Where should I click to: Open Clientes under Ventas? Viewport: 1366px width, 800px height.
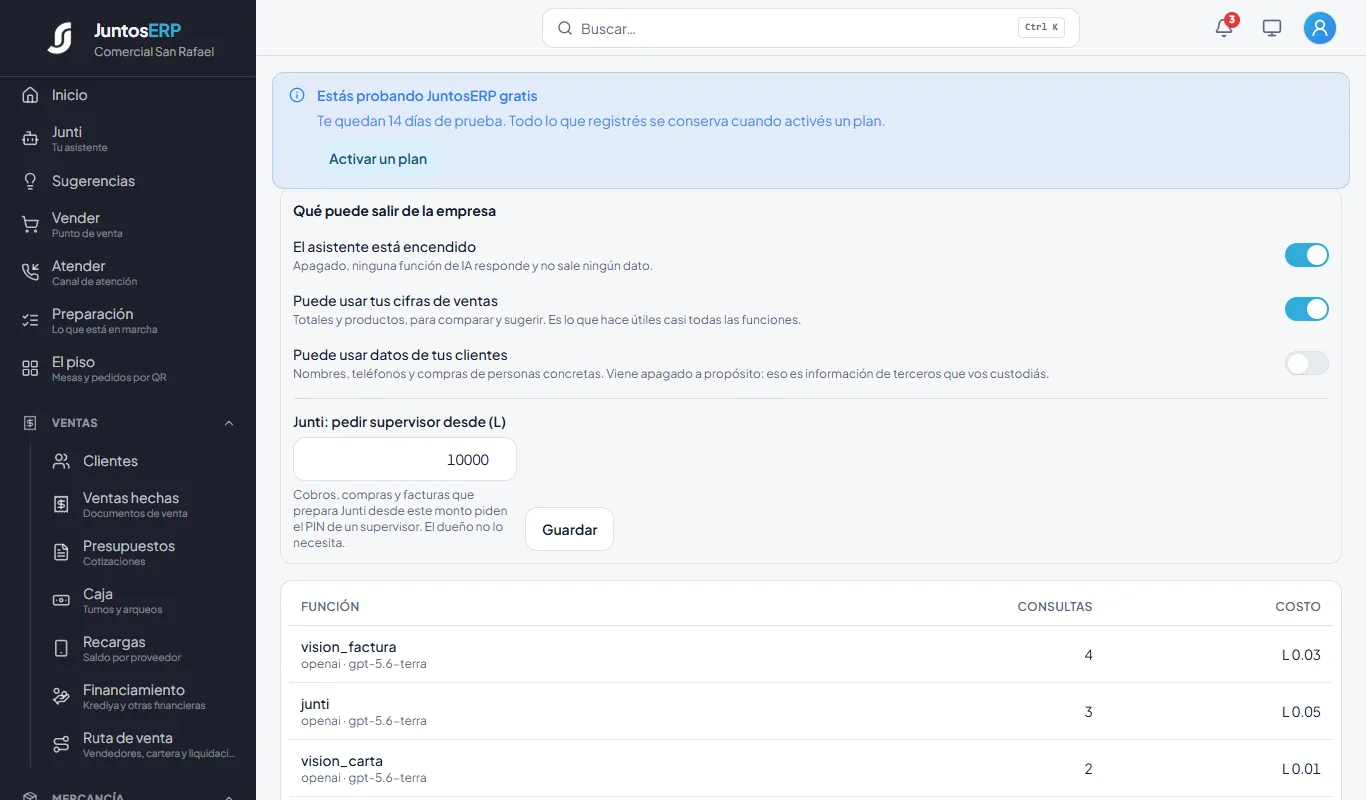(144, 461)
